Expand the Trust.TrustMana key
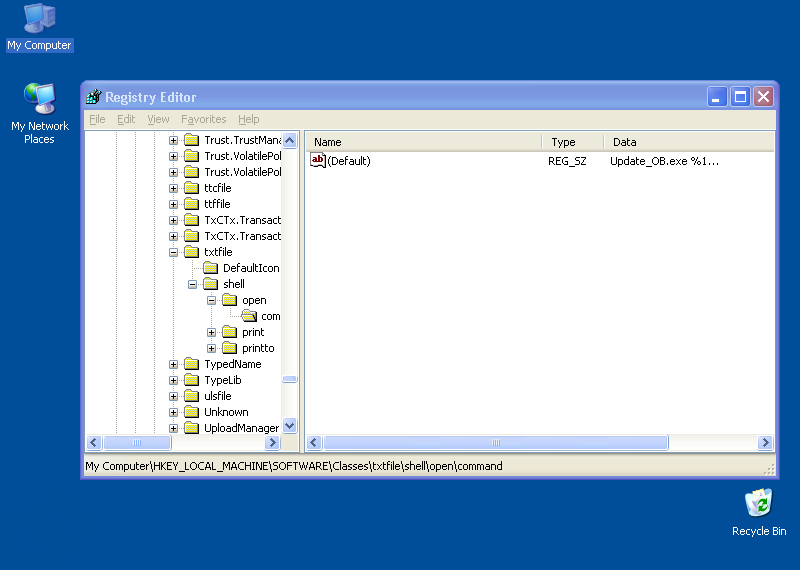 coord(173,140)
